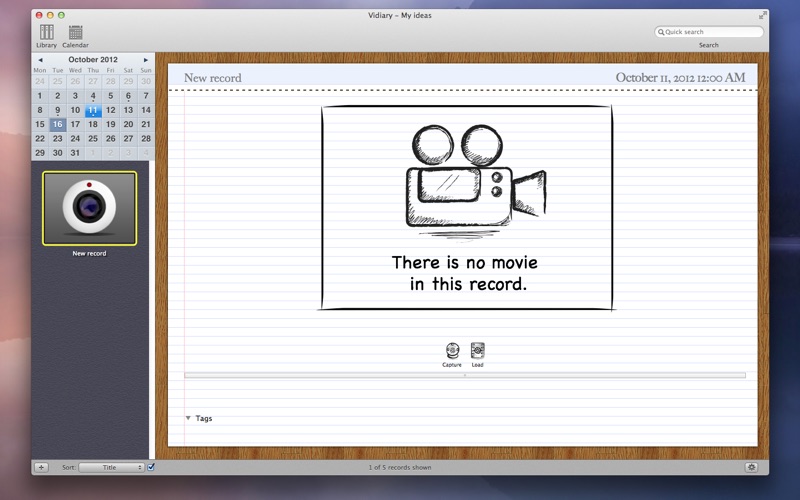800x500 pixels.
Task: Minimize the window with the yellow button
Action: click(x=50, y=15)
